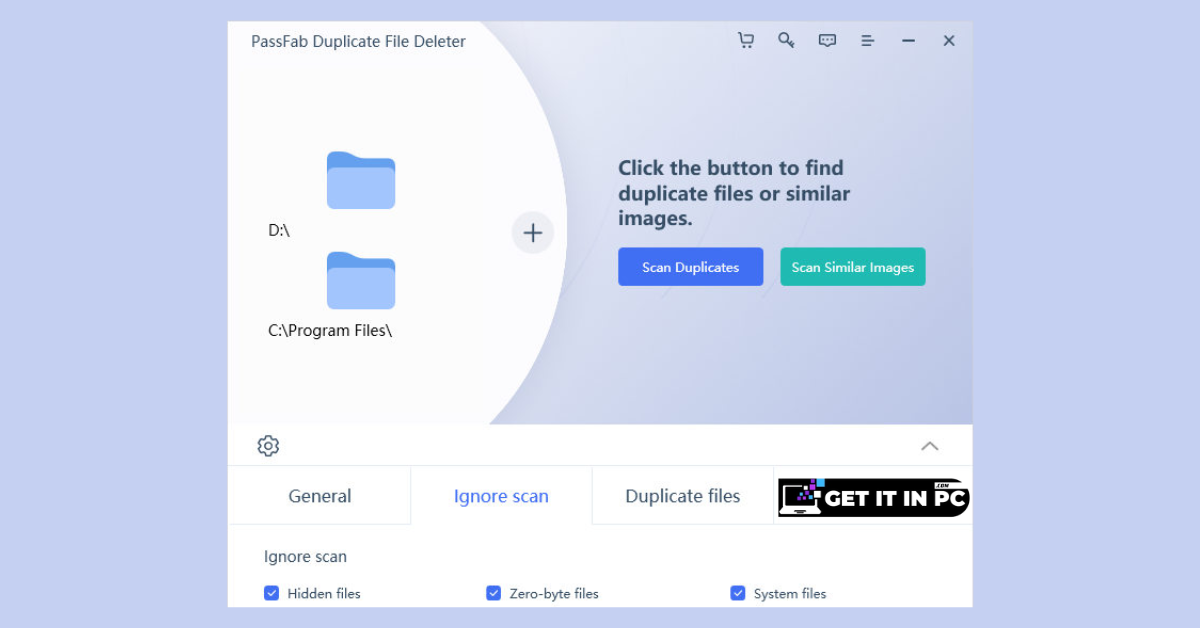The image size is (1200, 628).
Task: Click the key registration icon
Action: tap(787, 40)
